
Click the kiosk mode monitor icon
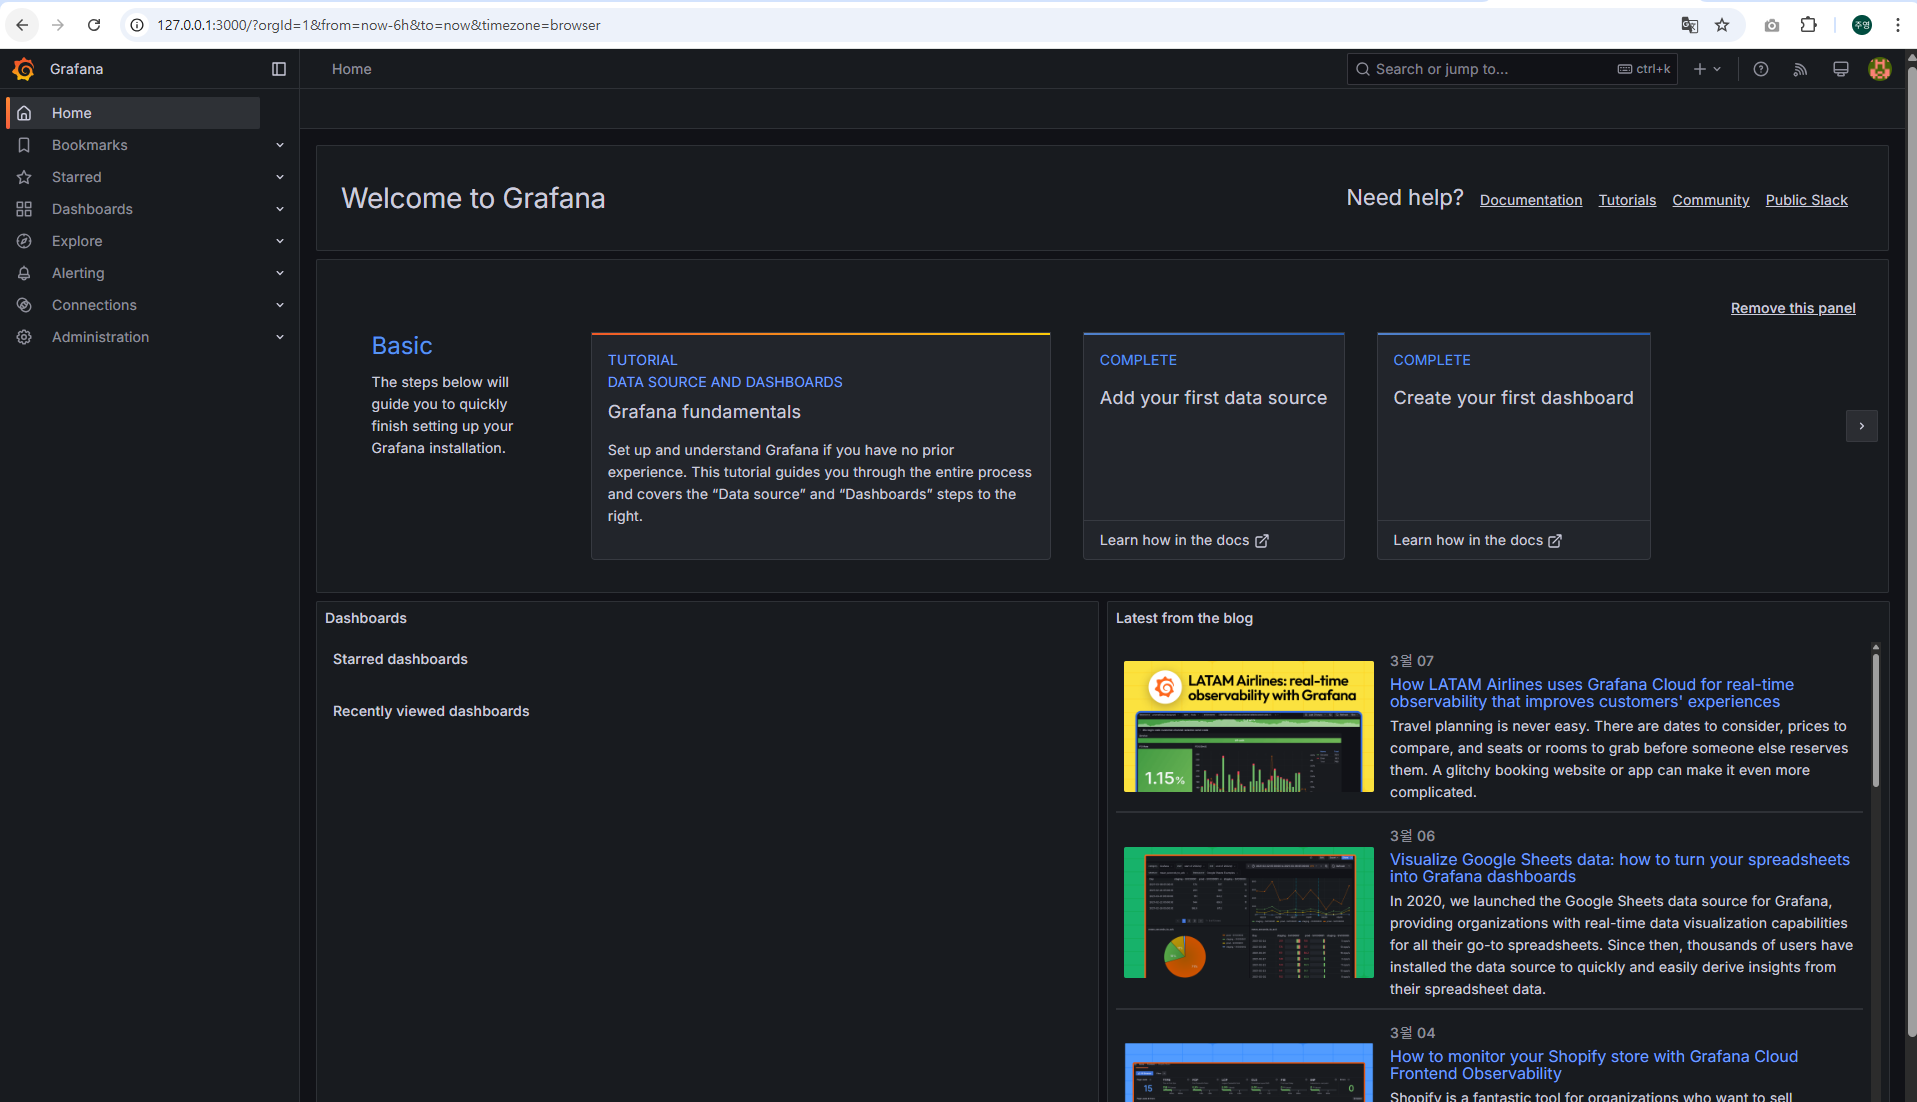[x=1840, y=69]
